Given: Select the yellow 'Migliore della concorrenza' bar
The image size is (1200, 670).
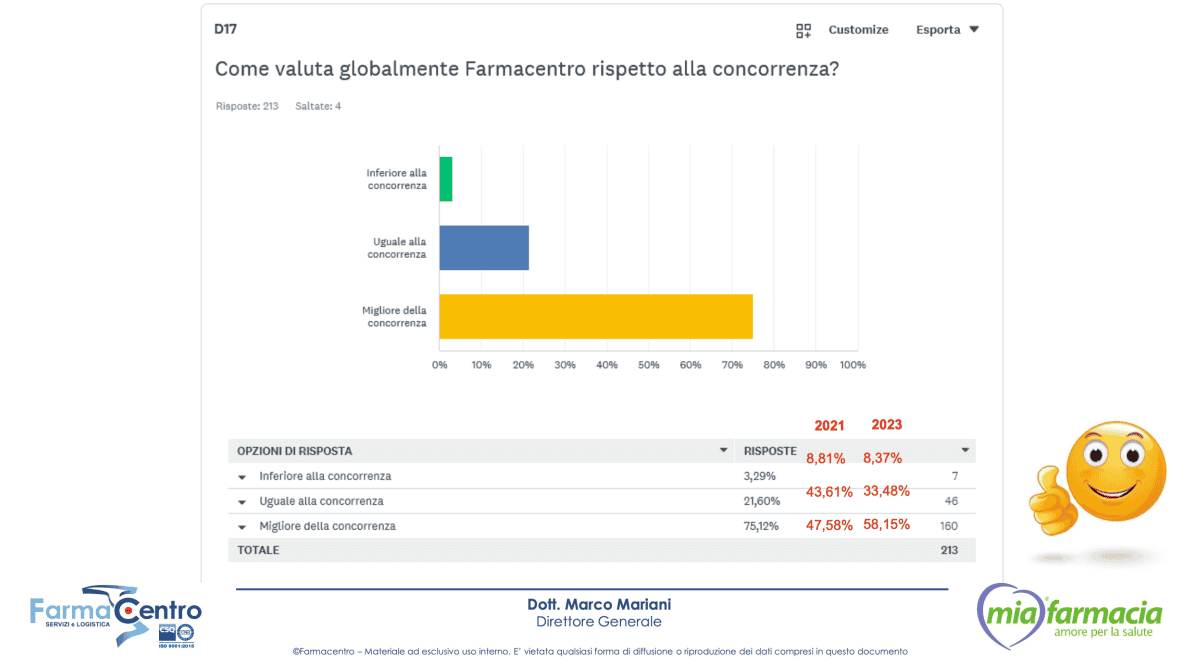Looking at the screenshot, I should 595,316.
